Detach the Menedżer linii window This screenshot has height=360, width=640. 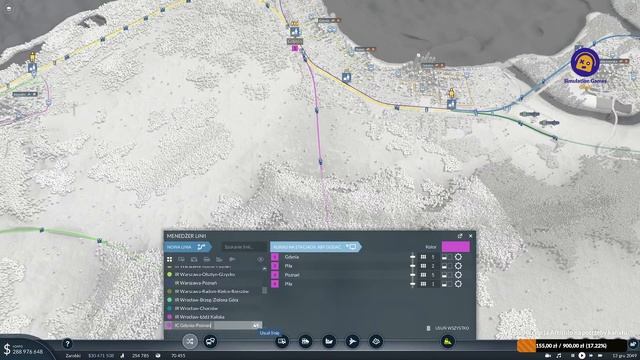460,236
